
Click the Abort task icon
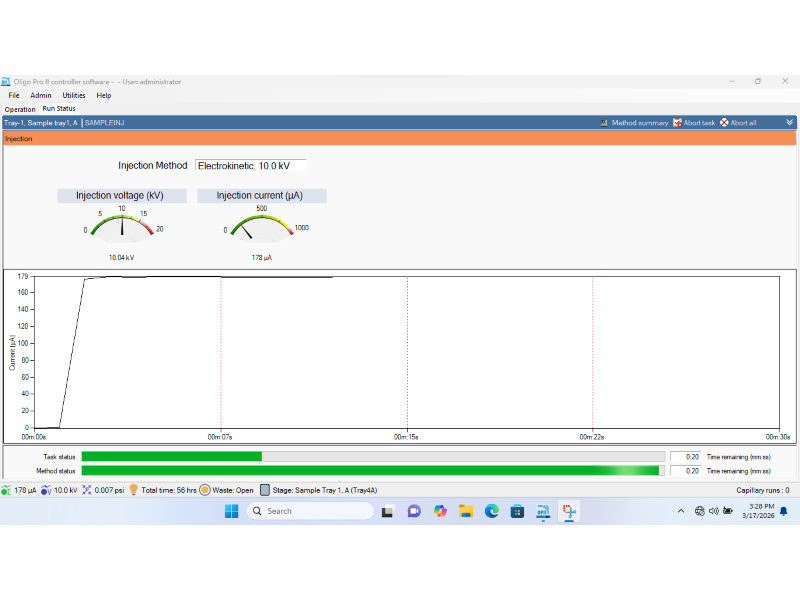(677, 123)
